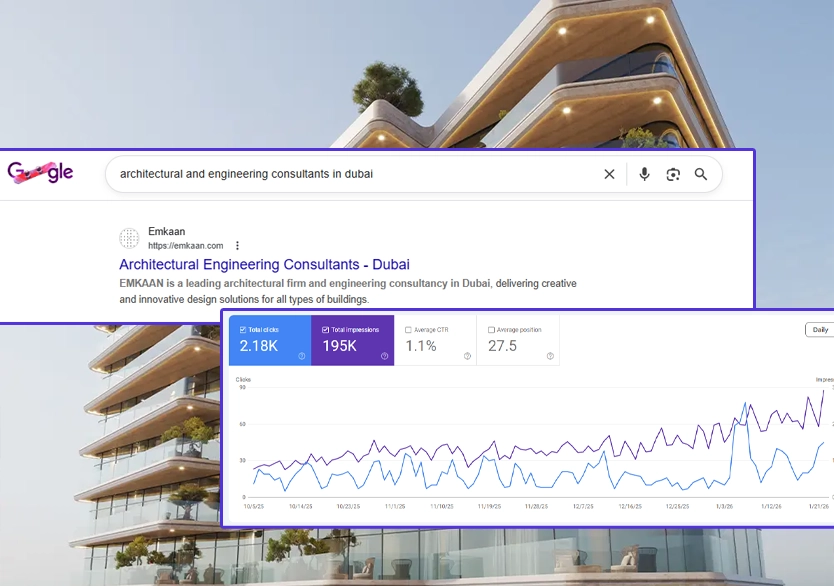
Task: Open Search by image camera icon
Action: 673,174
